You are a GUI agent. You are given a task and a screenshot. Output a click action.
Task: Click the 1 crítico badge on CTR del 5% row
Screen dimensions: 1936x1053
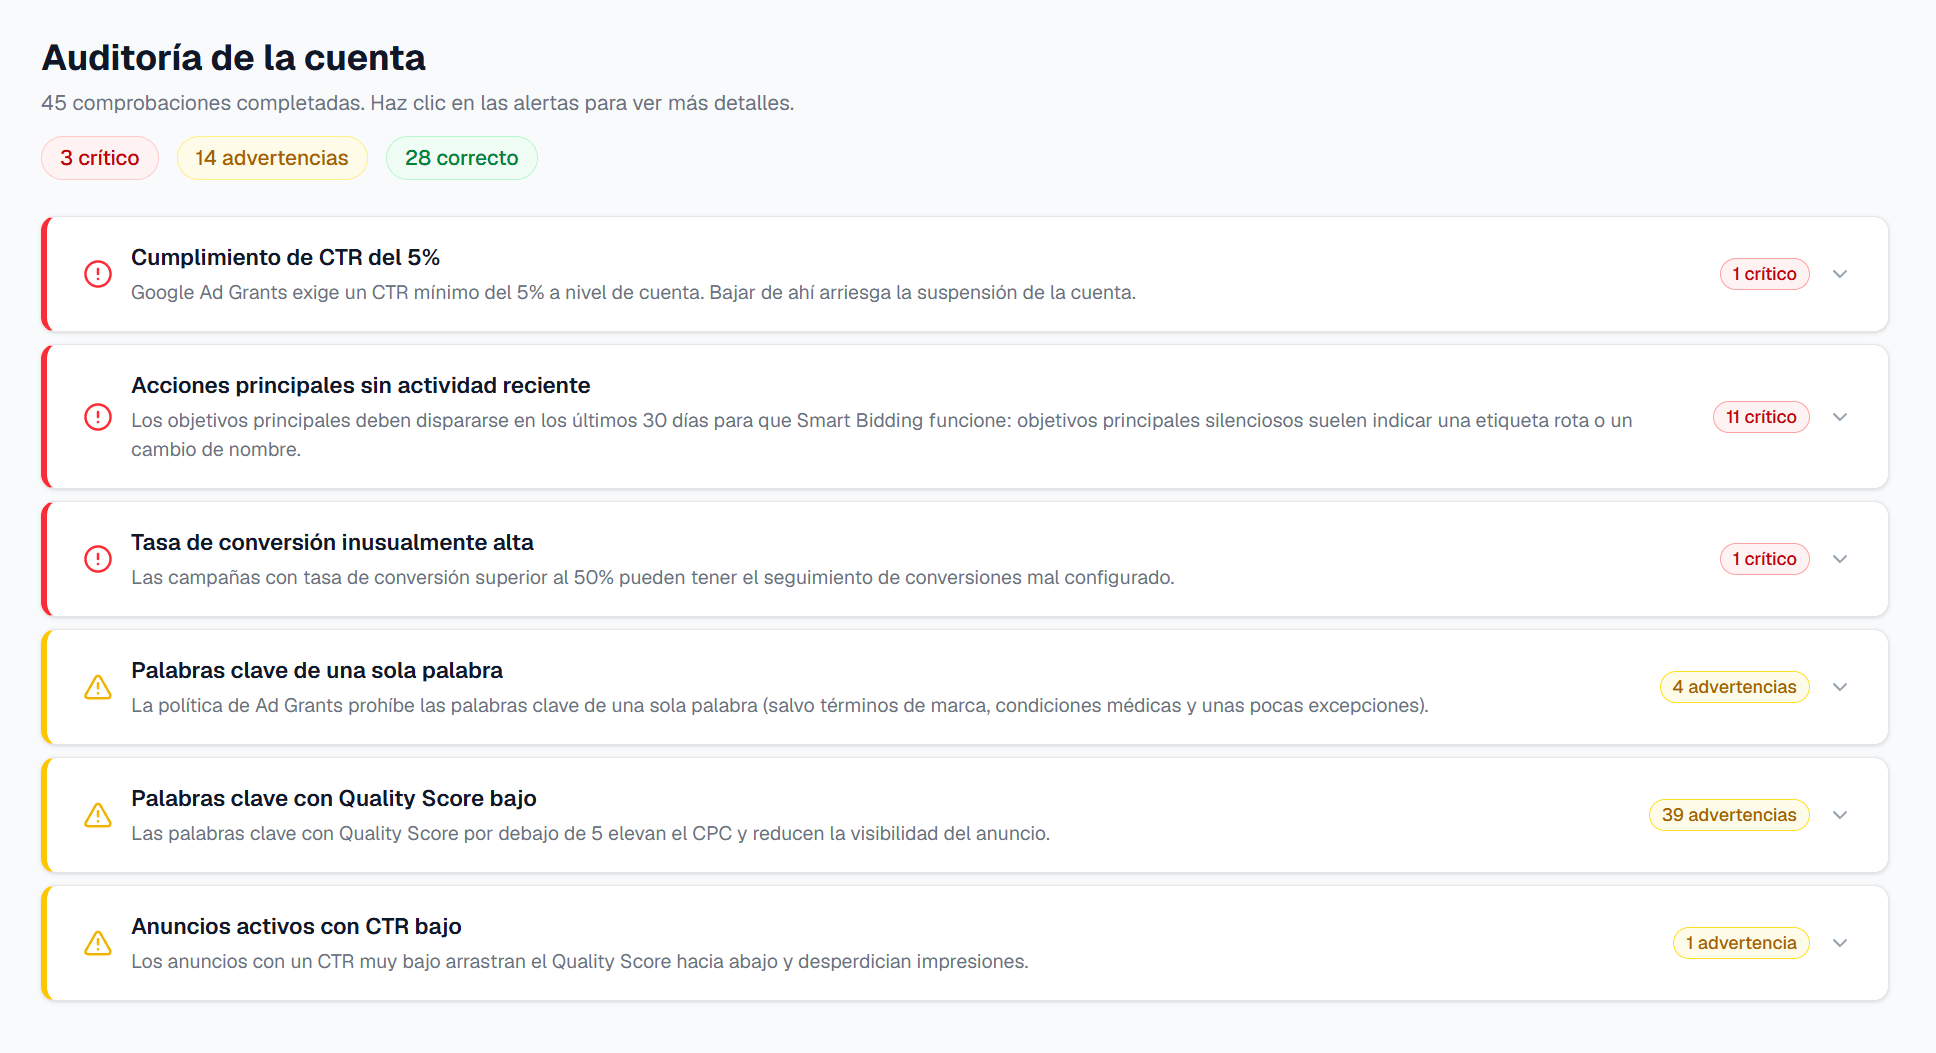point(1765,274)
